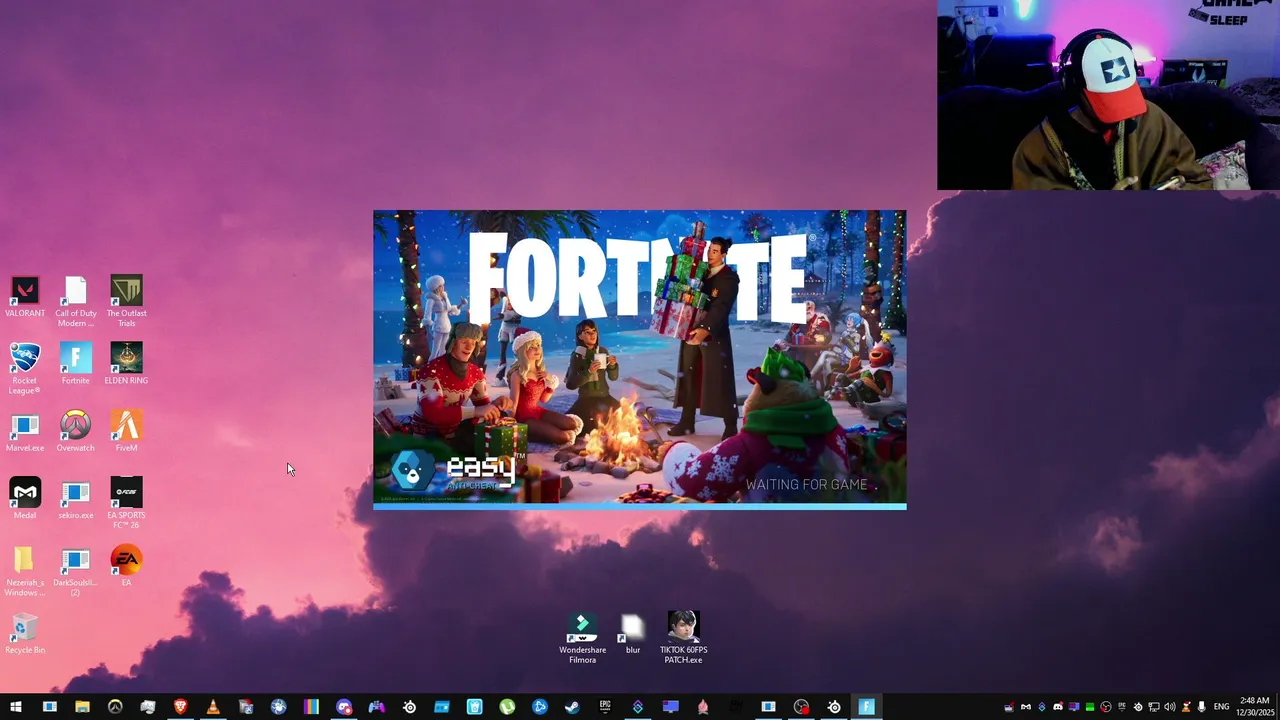Image resolution: width=1280 pixels, height=720 pixels.
Task: Open TIKTOK 60FPS PATCH.exe icon
Action: click(x=683, y=638)
